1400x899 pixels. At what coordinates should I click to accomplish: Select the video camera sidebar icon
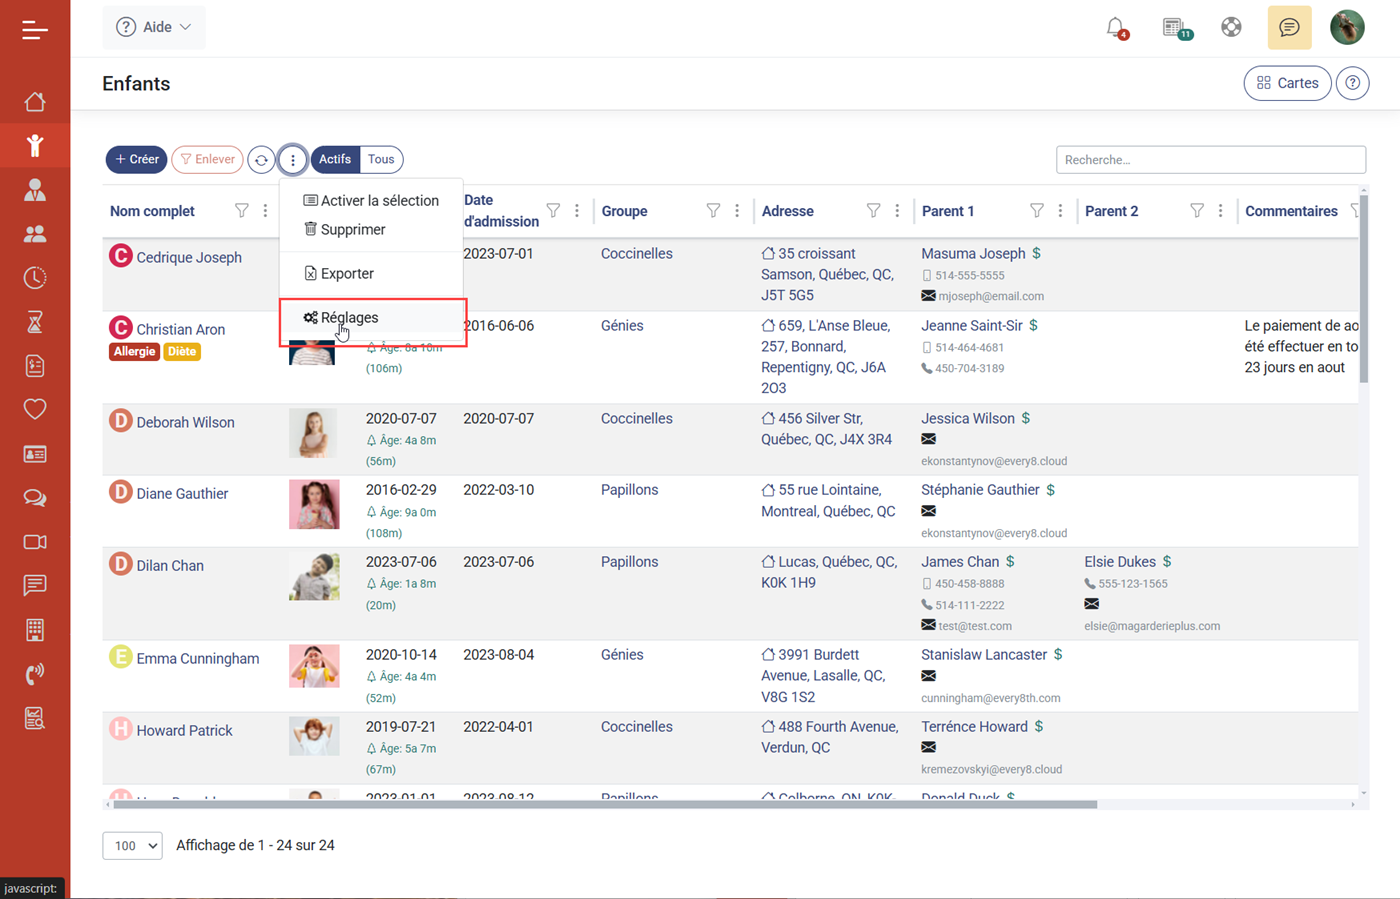point(35,541)
